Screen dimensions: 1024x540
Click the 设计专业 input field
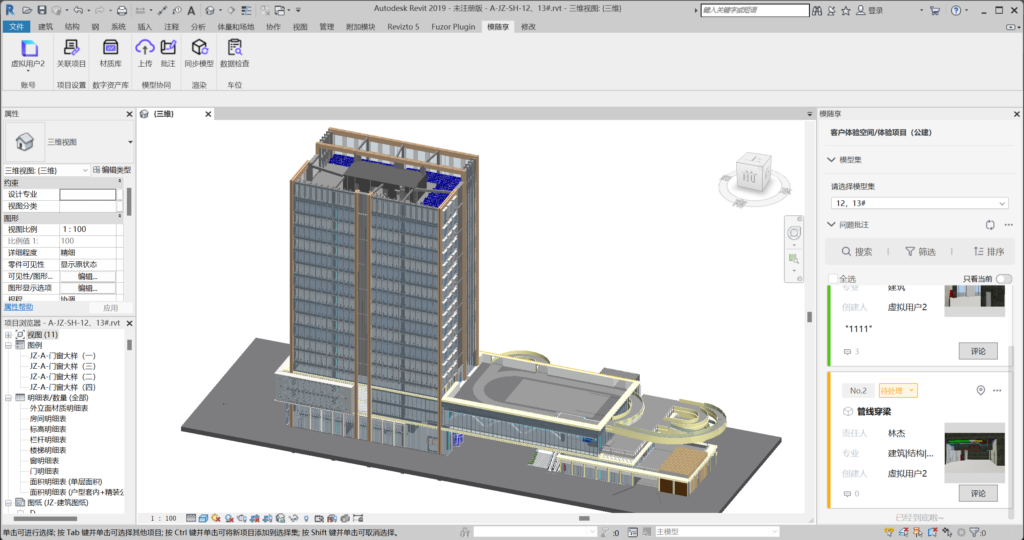pos(87,194)
